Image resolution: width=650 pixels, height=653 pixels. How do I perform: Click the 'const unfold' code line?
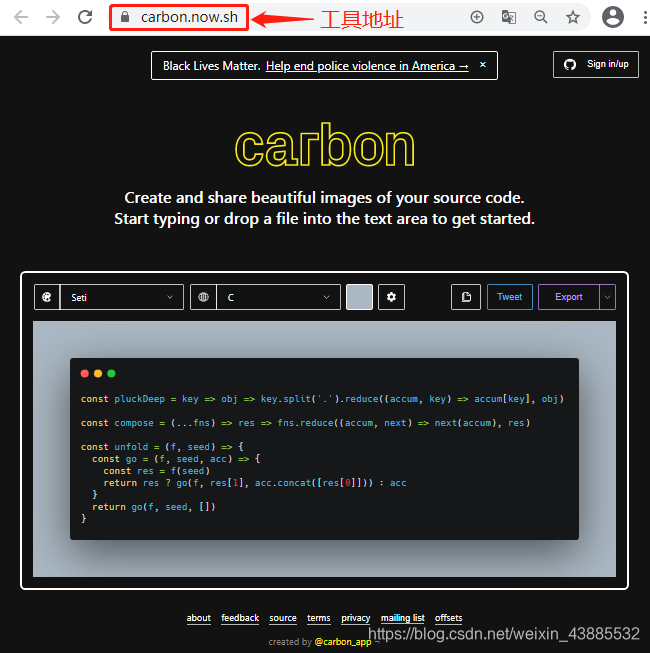(162, 447)
